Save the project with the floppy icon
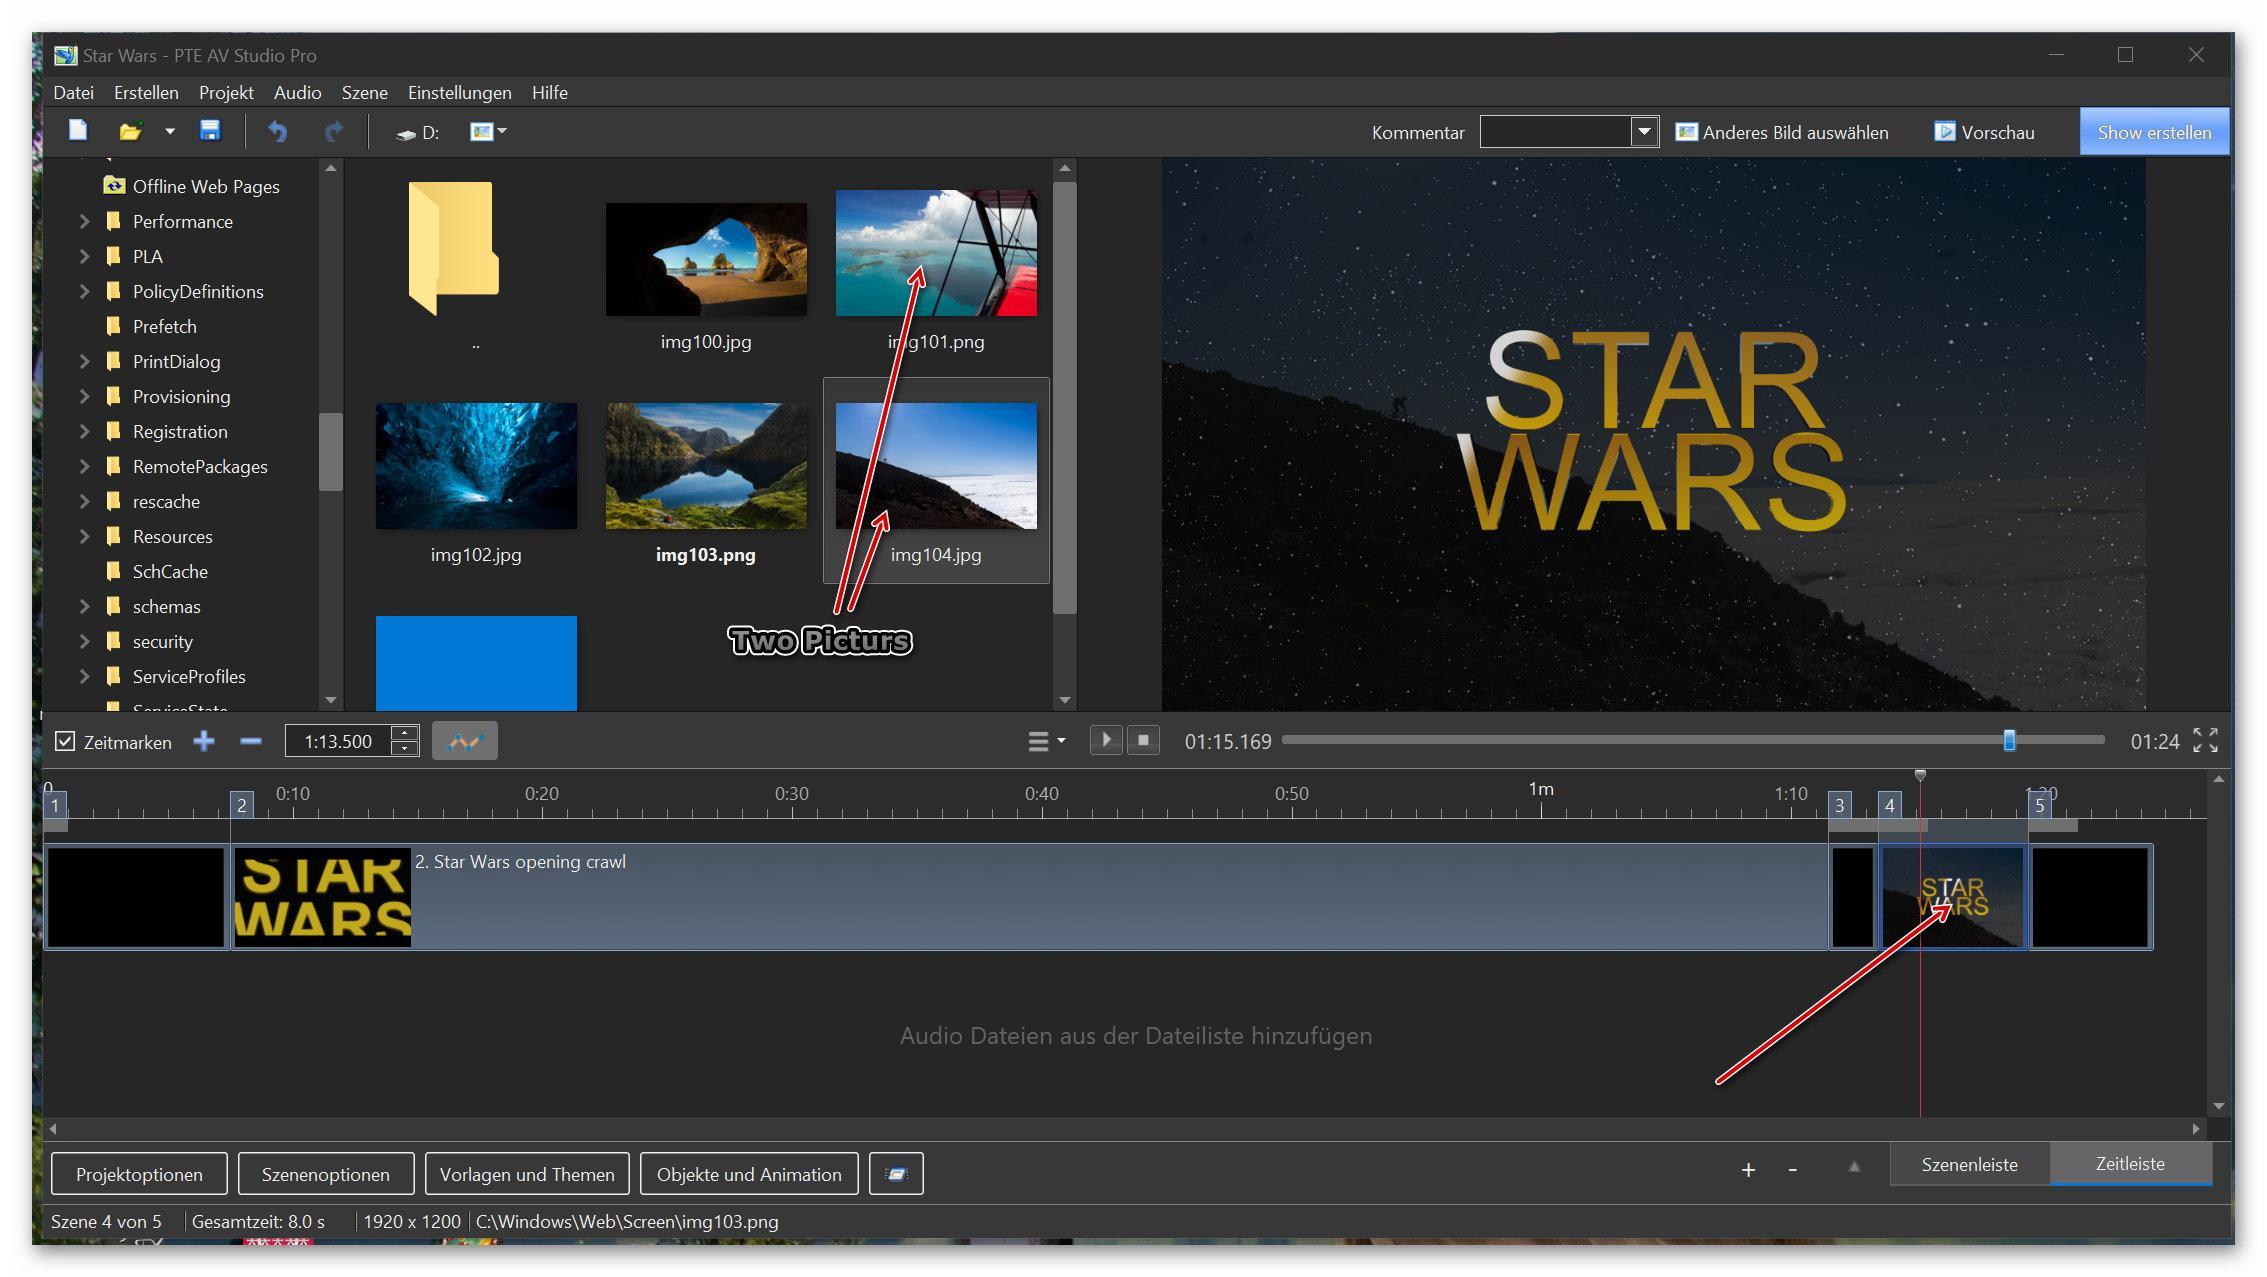This screenshot has width=2267, height=1277. (x=210, y=131)
